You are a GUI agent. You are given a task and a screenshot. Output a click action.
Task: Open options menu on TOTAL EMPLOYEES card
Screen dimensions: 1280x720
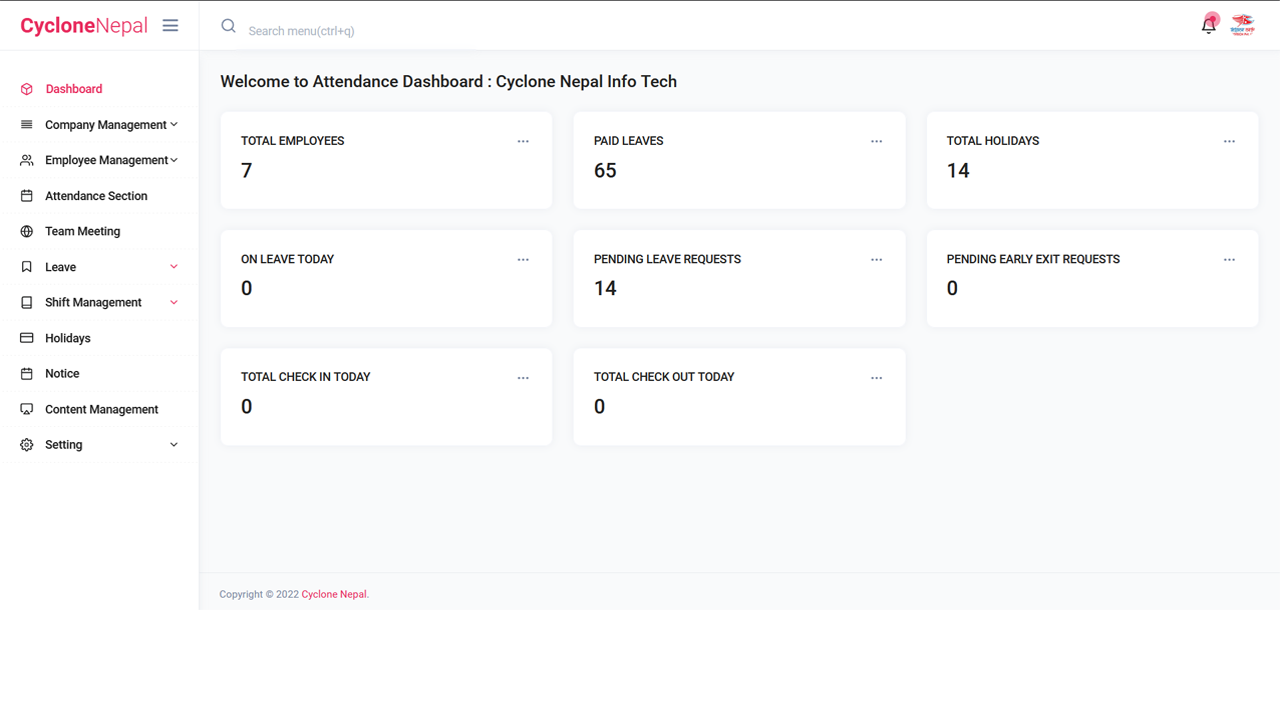[x=523, y=141]
